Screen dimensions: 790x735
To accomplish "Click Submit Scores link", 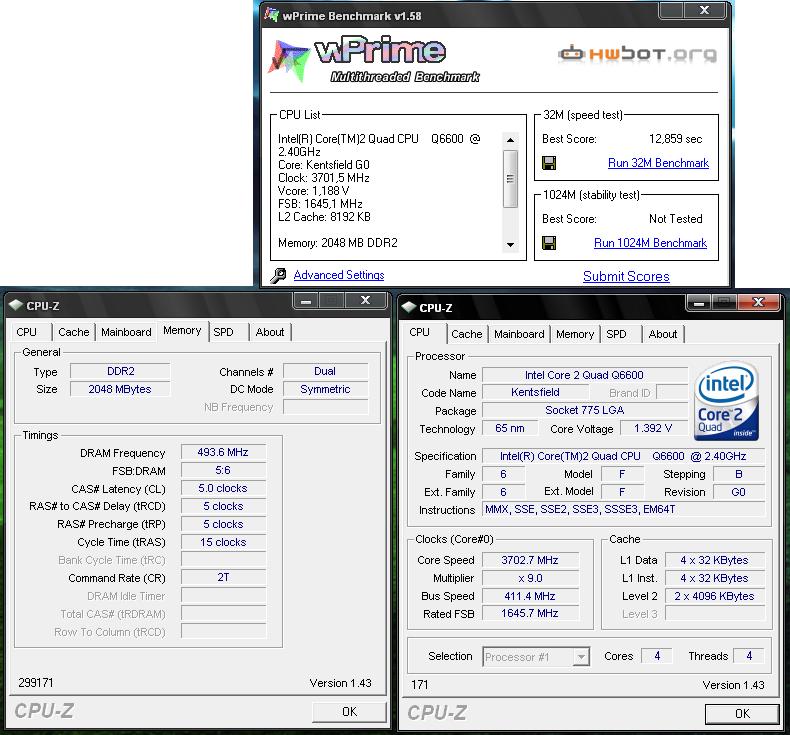I will pyautogui.click(x=626, y=276).
